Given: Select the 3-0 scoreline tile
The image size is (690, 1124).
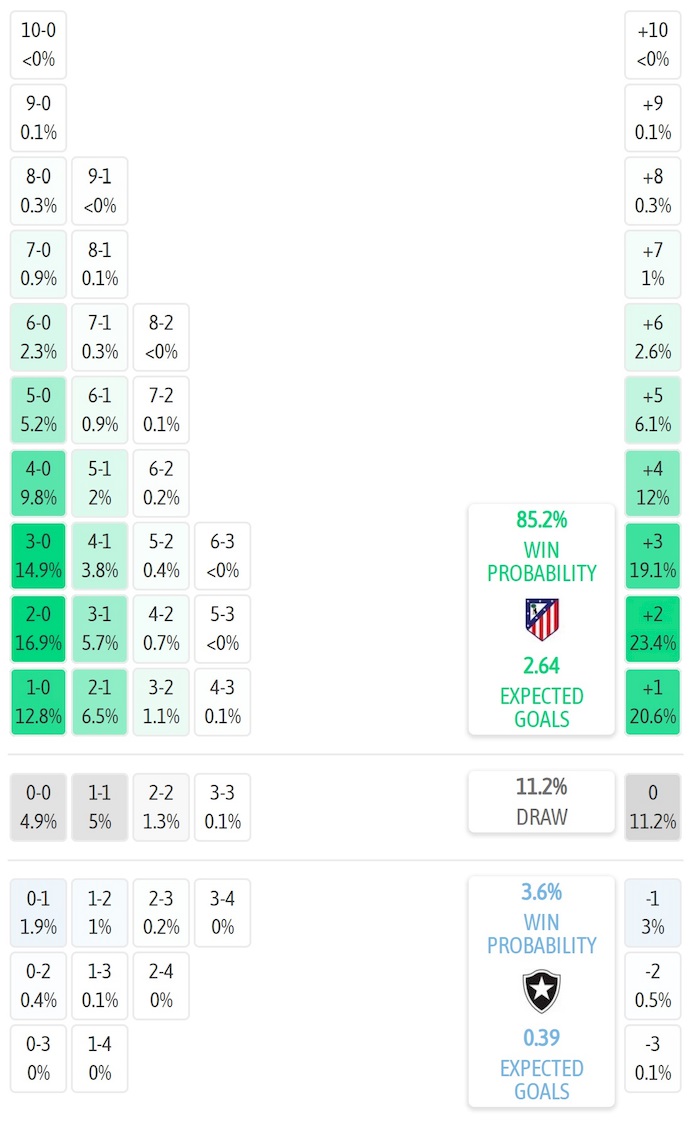Looking at the screenshot, I should [x=38, y=556].
